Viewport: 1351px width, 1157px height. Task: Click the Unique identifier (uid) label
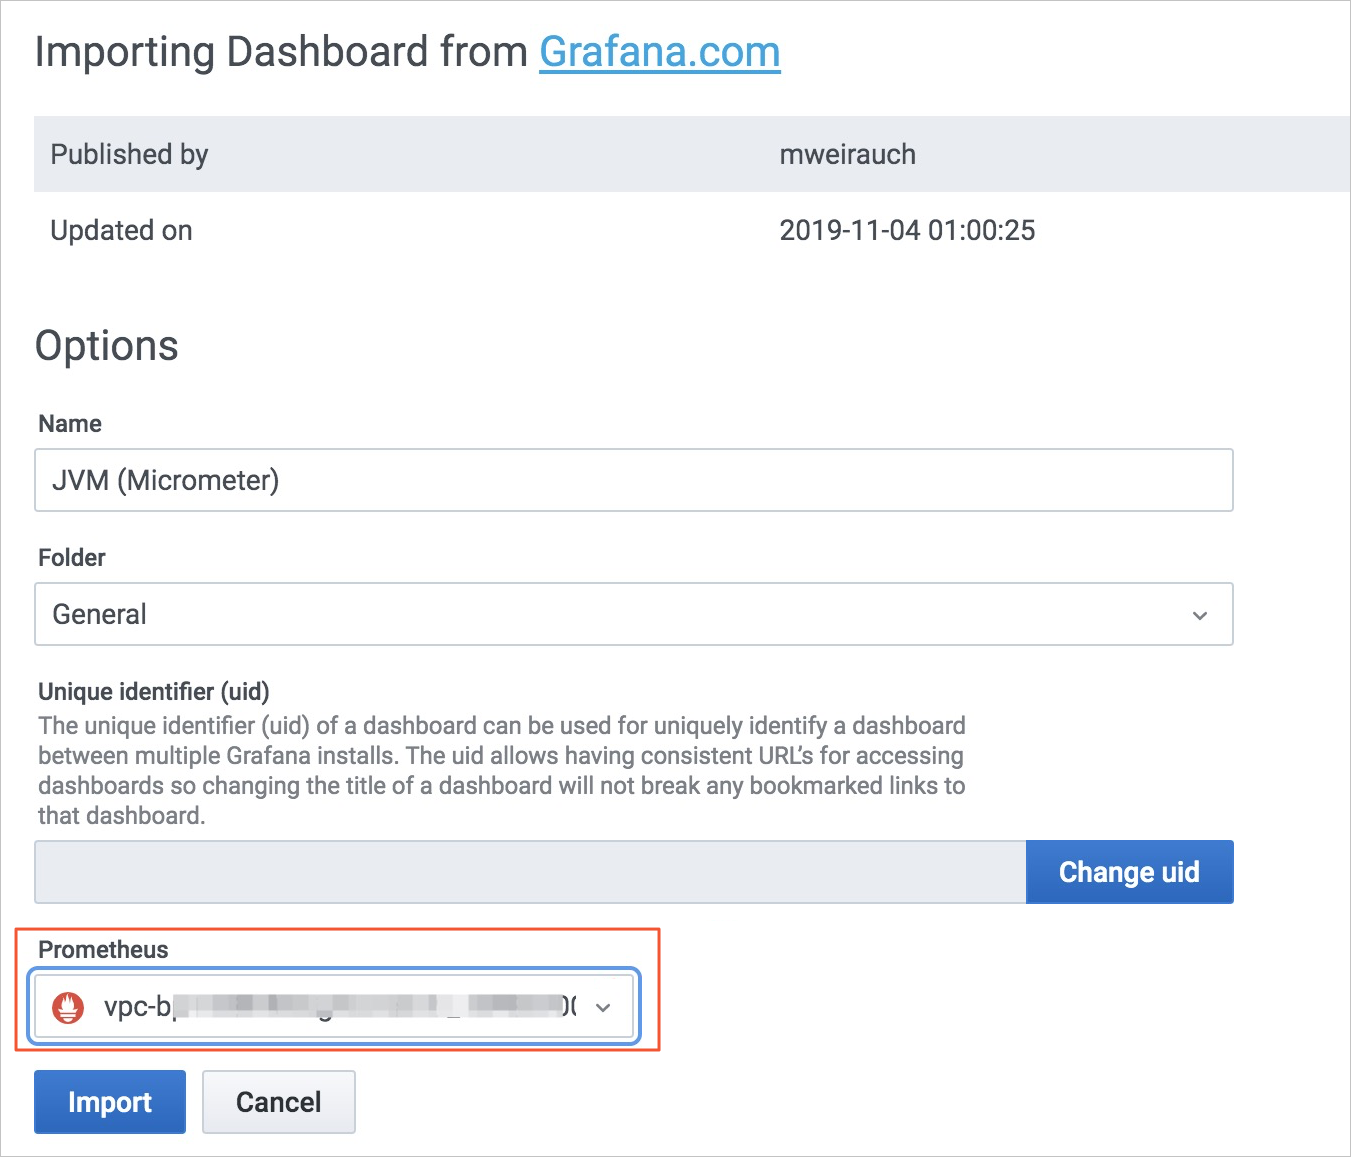[x=154, y=691]
